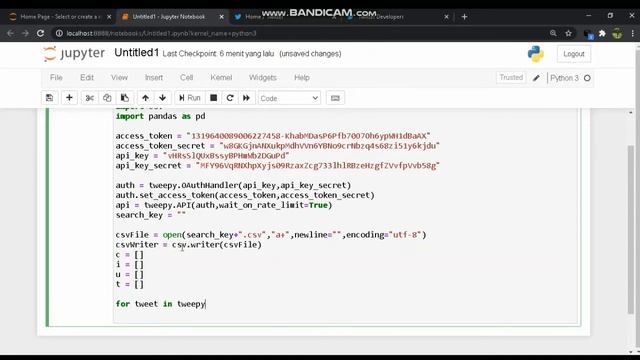This screenshot has width=640, height=360.
Task: Close the Home Page browser tab
Action: (109, 17)
